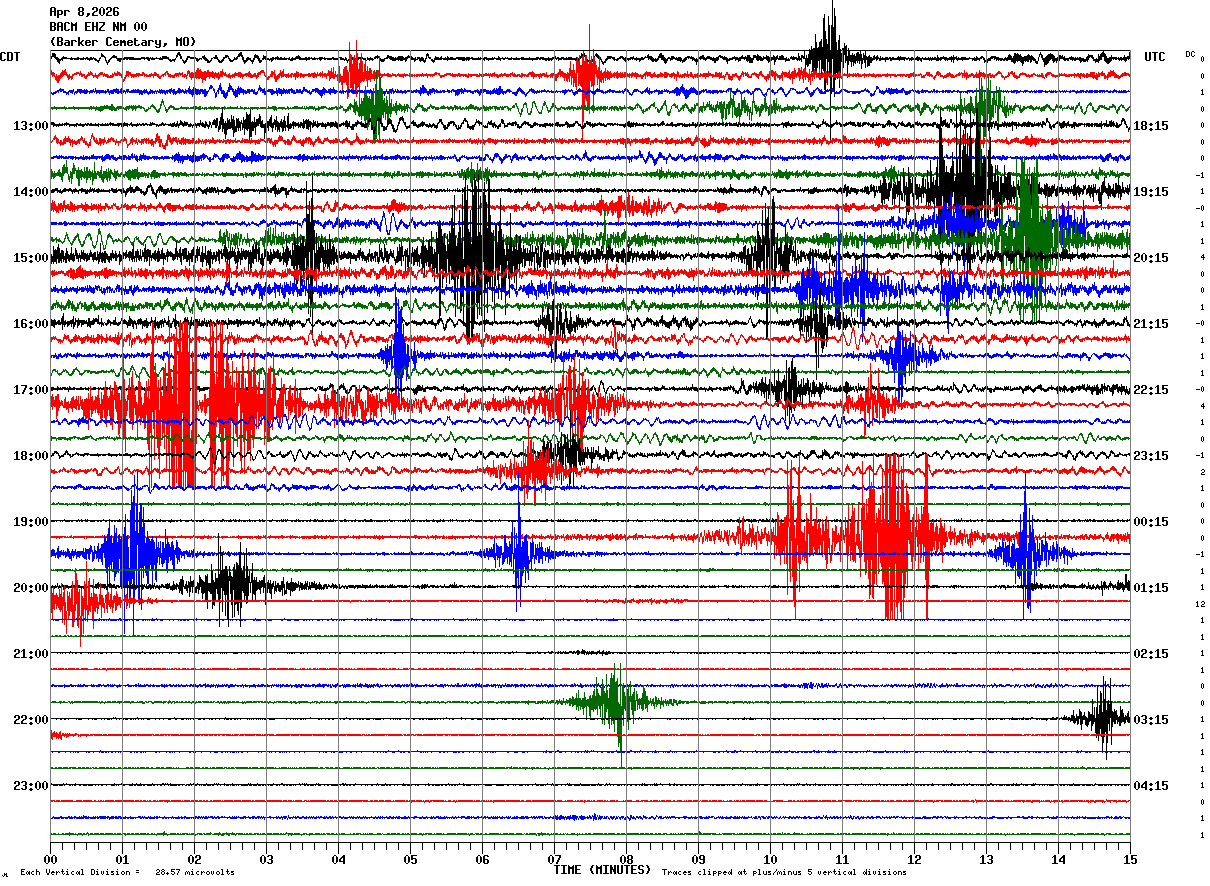Select the station code "BACM EHZ NM 00"
Screen dimensions: 1210x886
[x=98, y=27]
